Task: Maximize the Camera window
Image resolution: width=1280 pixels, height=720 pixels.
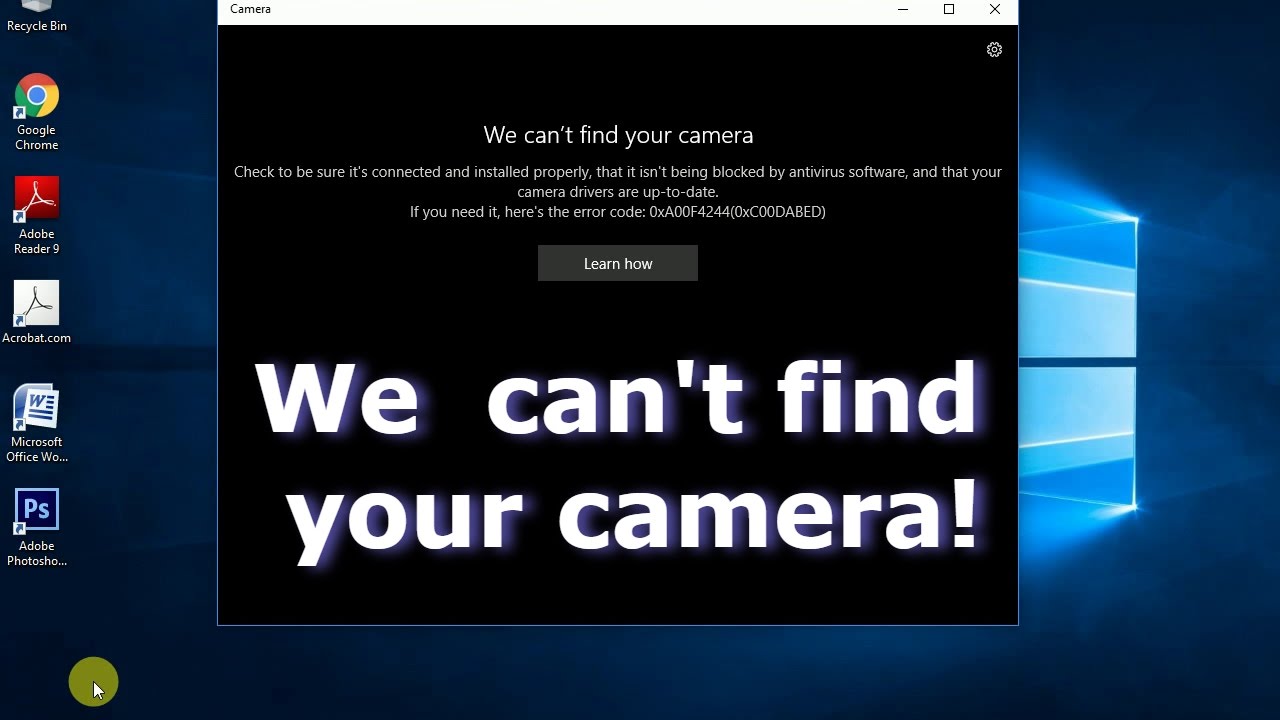Action: click(x=948, y=9)
